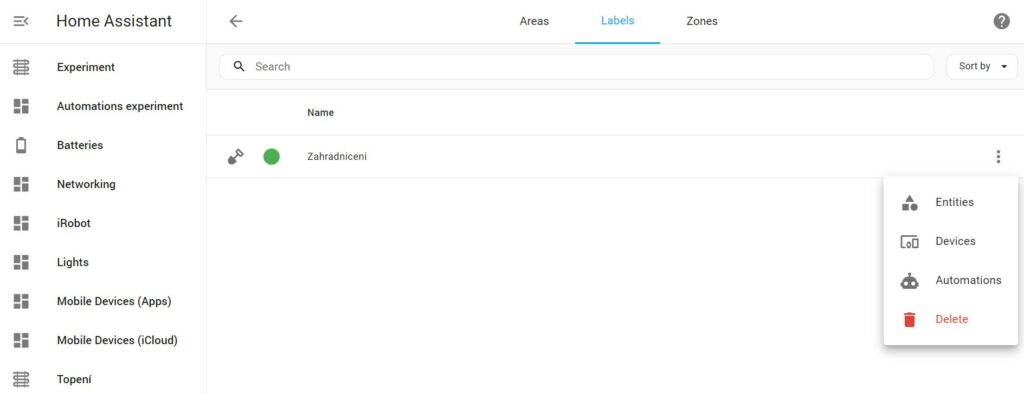The image size is (1024, 394).
Task: Click the devices icon in popup menu
Action: pos(909,242)
